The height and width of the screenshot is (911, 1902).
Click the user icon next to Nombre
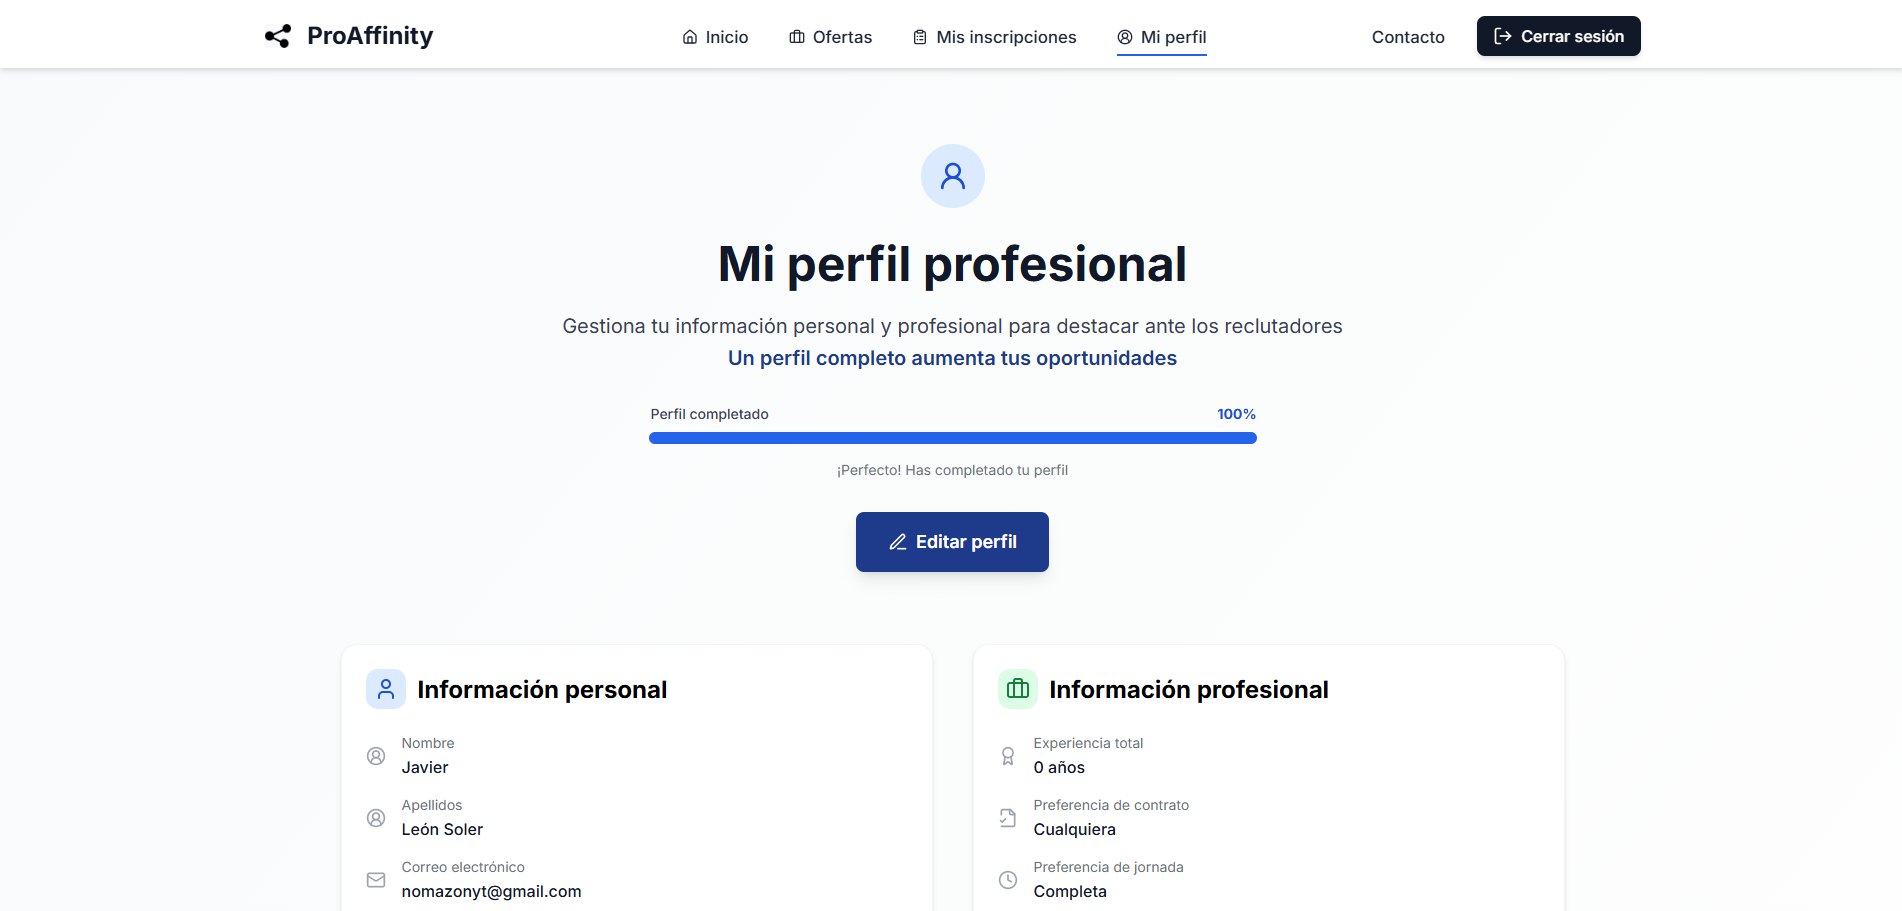pos(376,756)
